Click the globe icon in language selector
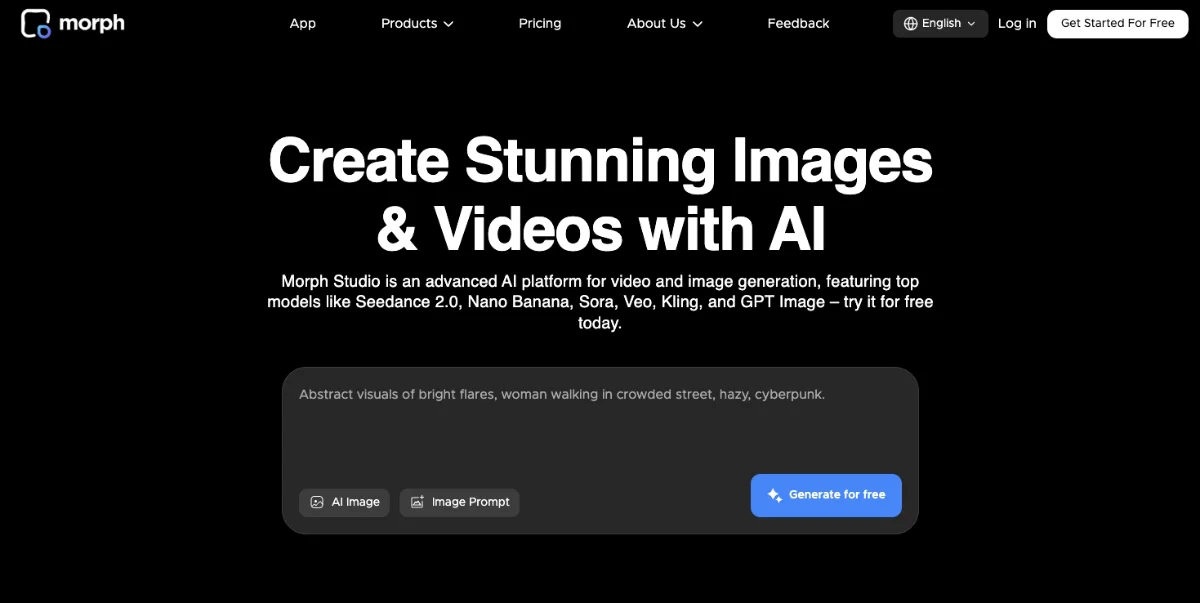 (910, 24)
